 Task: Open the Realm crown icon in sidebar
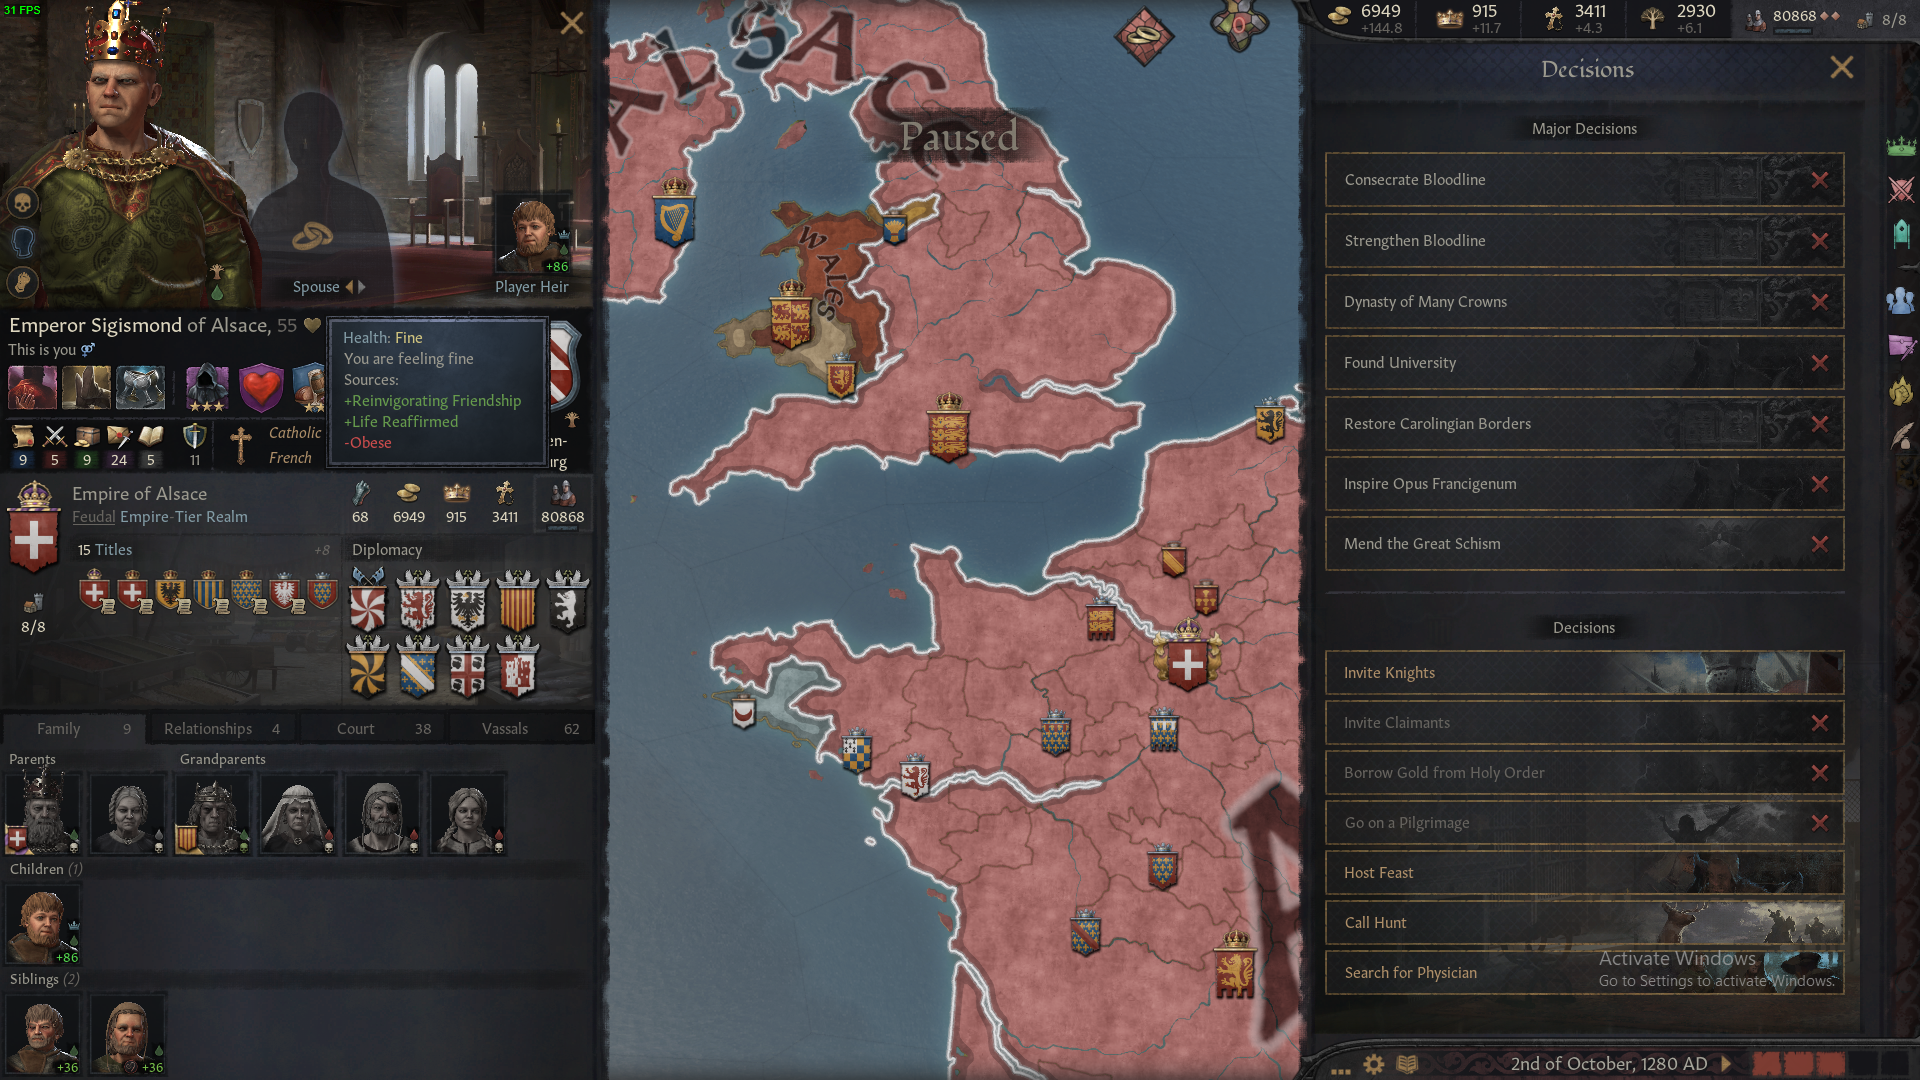[x=1901, y=146]
